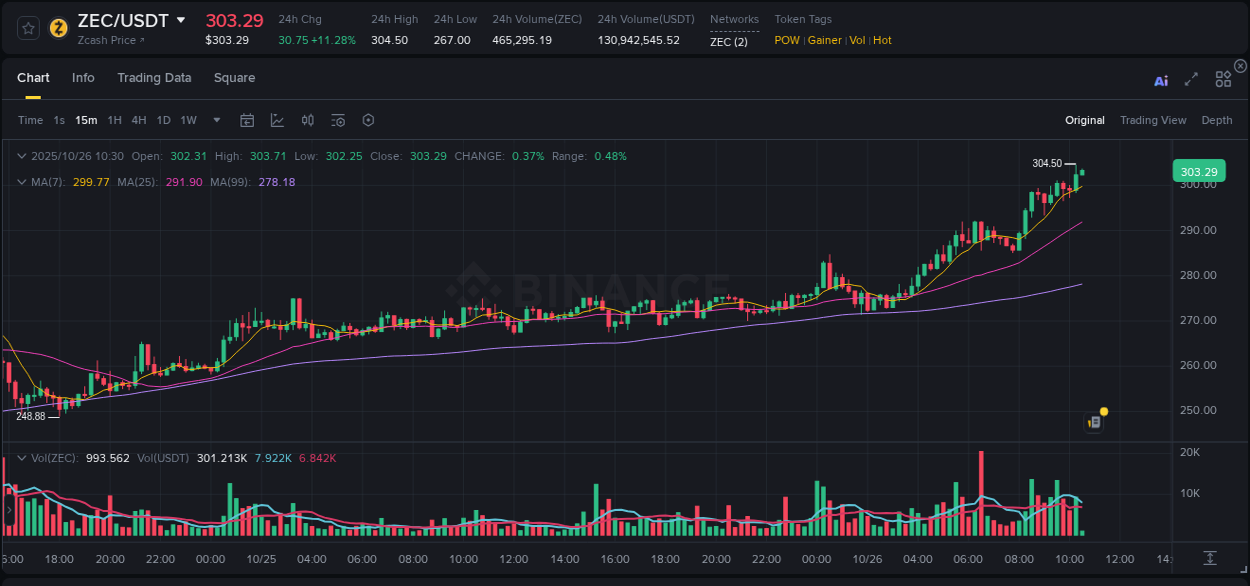Viewport: 1250px width, 586px height.
Task: Open the candlestick display settings icon
Action: pyautogui.click(x=307, y=120)
